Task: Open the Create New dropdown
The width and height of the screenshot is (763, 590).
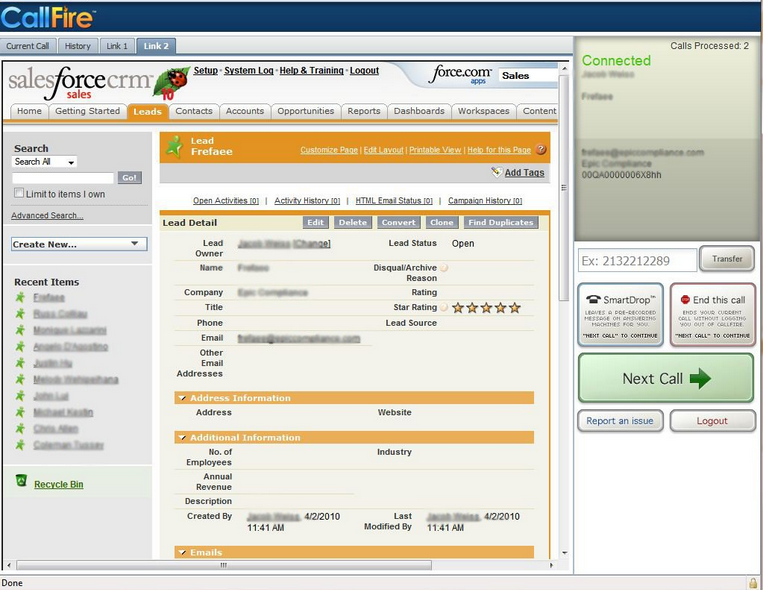Action: tap(79, 244)
